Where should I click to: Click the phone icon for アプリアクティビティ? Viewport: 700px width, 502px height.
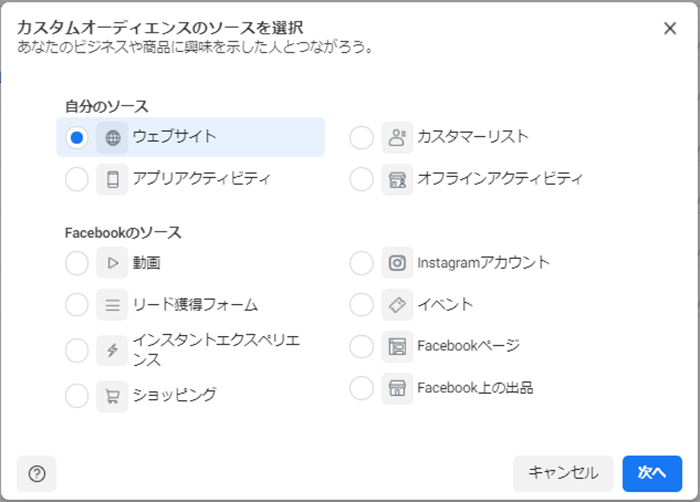[112, 180]
